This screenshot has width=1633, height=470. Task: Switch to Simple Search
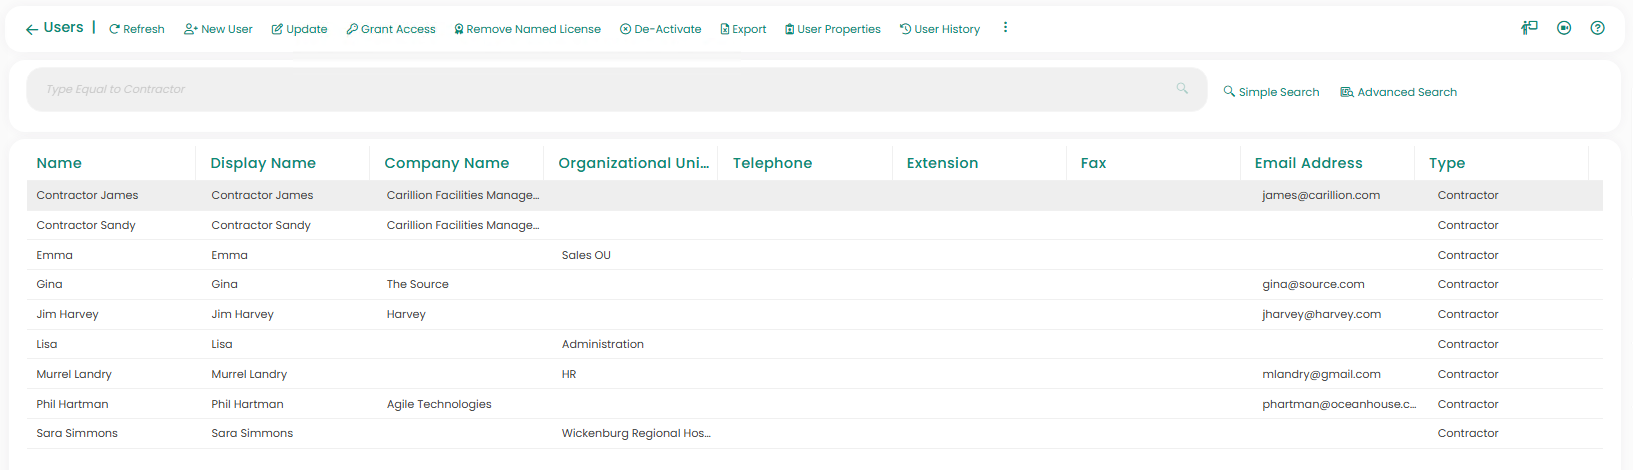tap(1271, 92)
